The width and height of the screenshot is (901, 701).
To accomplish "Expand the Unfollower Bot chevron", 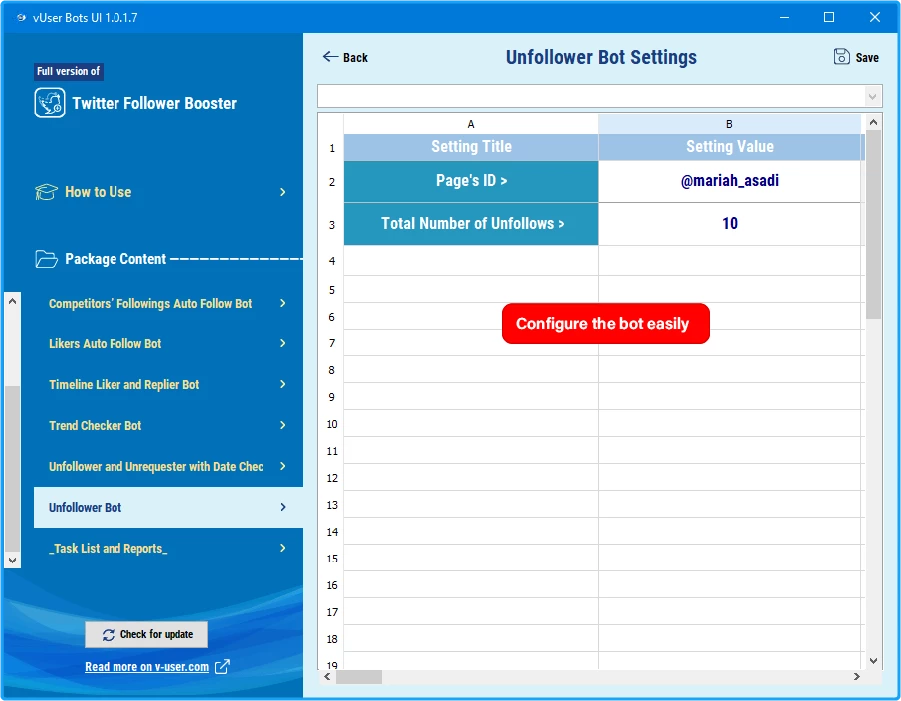I will point(283,507).
